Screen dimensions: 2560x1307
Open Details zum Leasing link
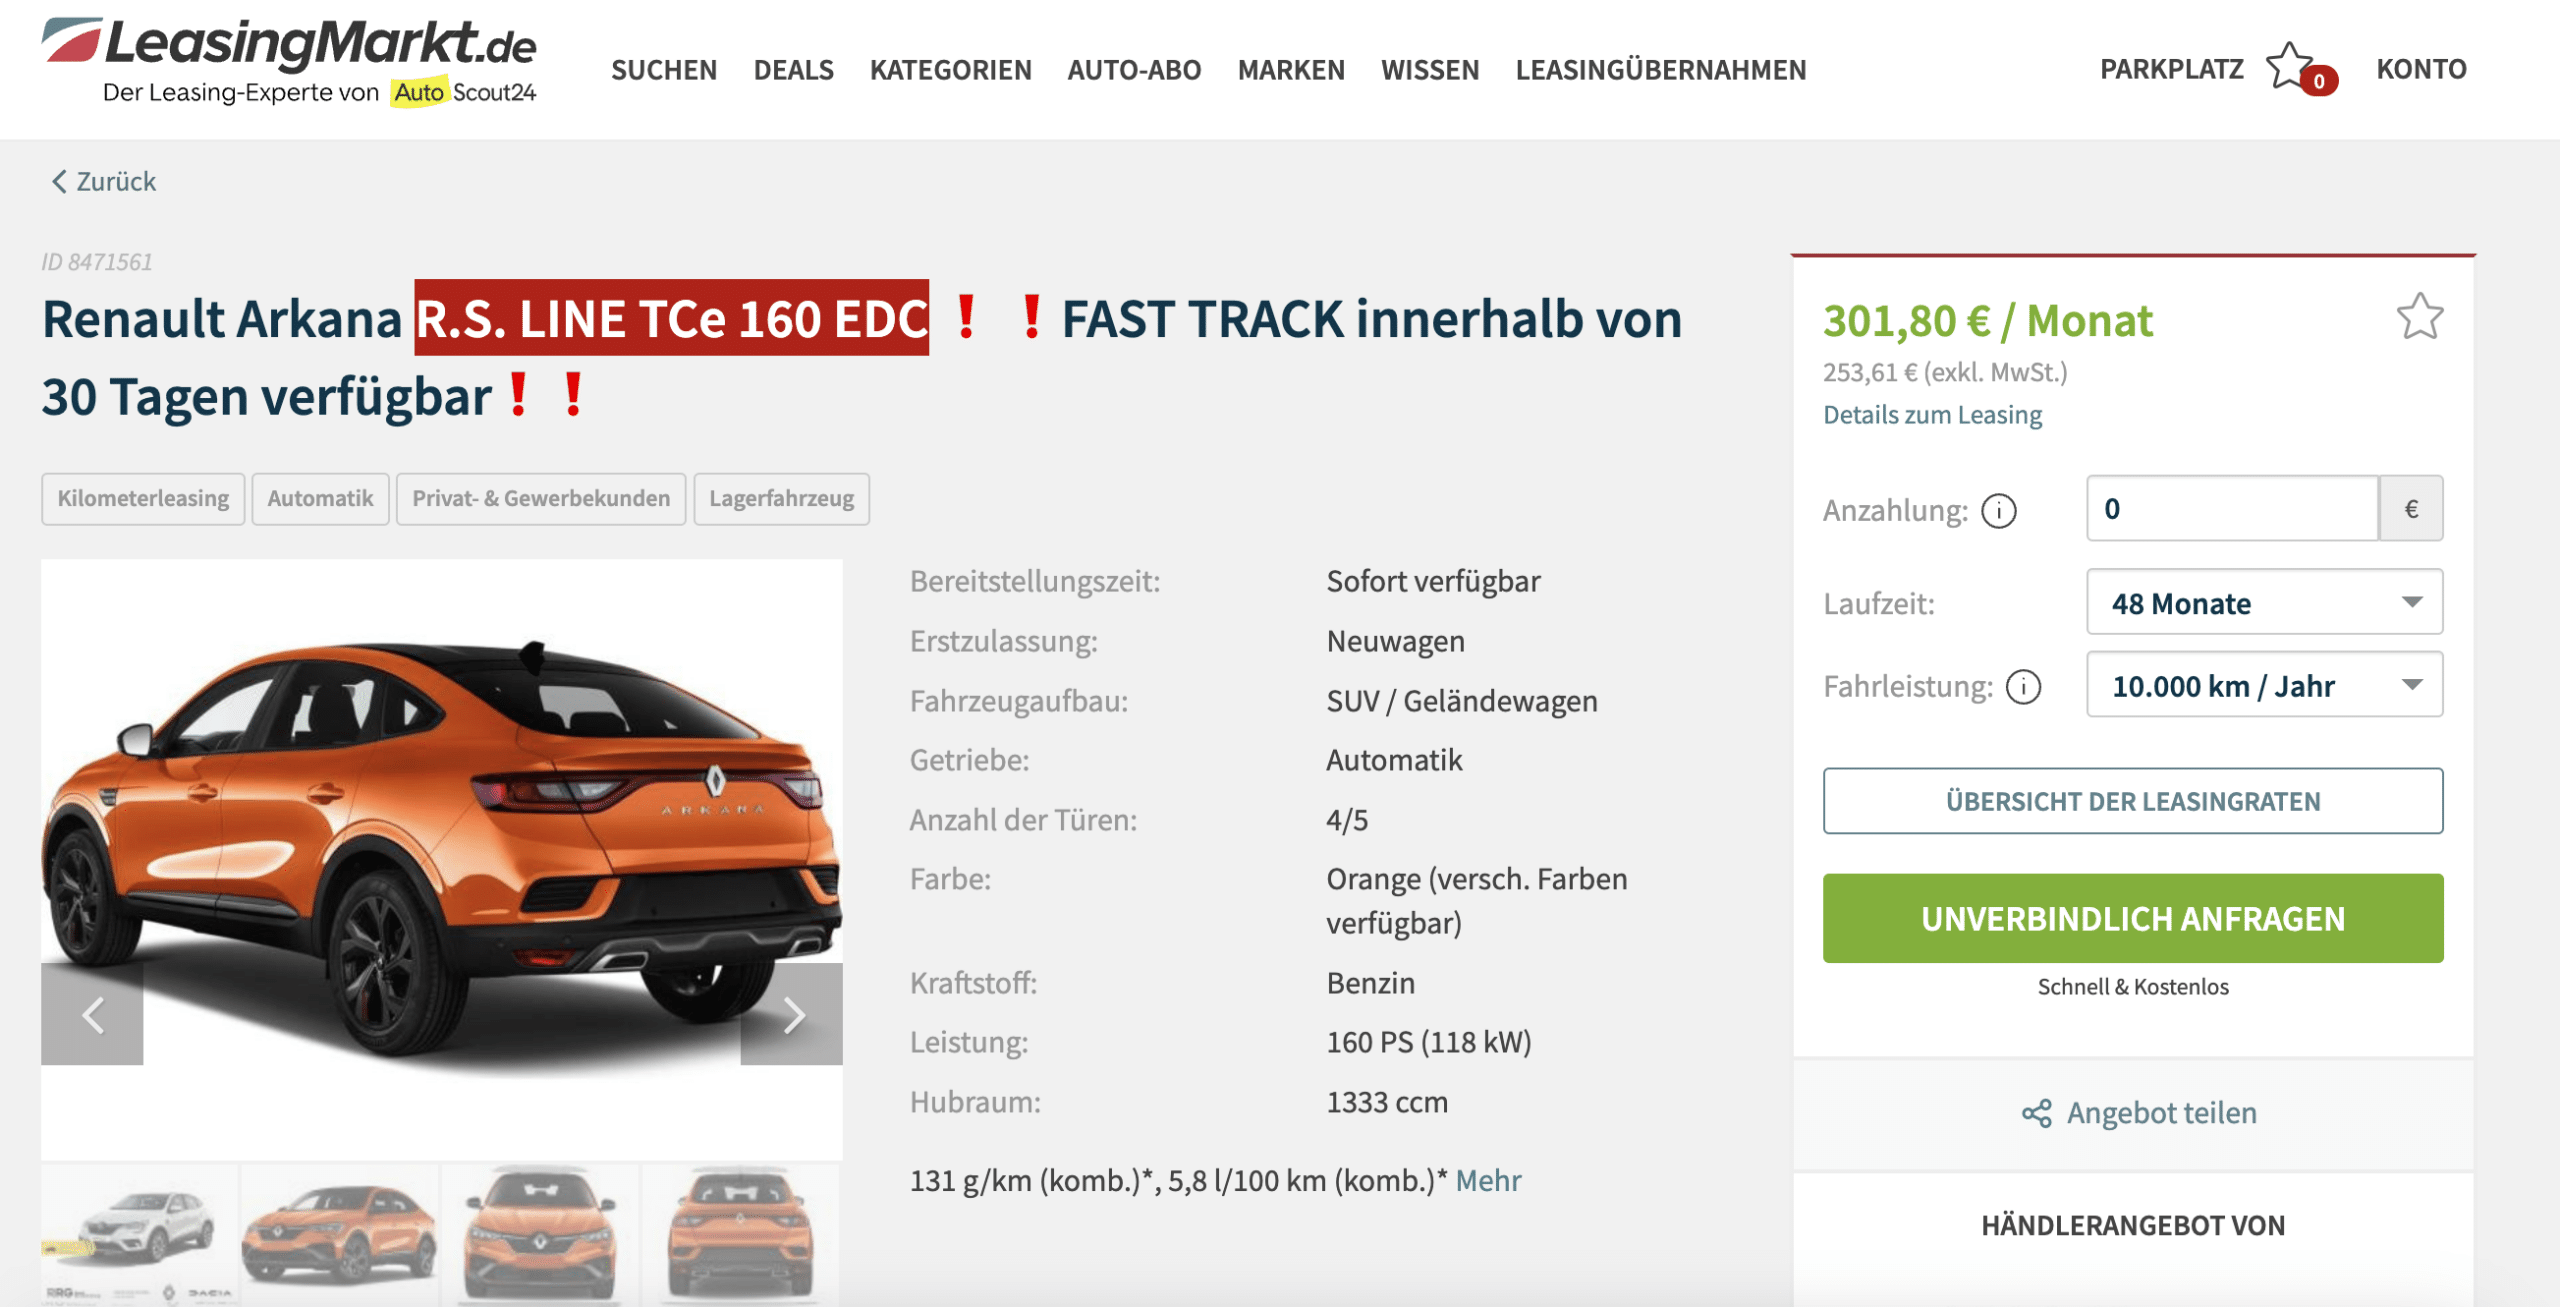1932,414
